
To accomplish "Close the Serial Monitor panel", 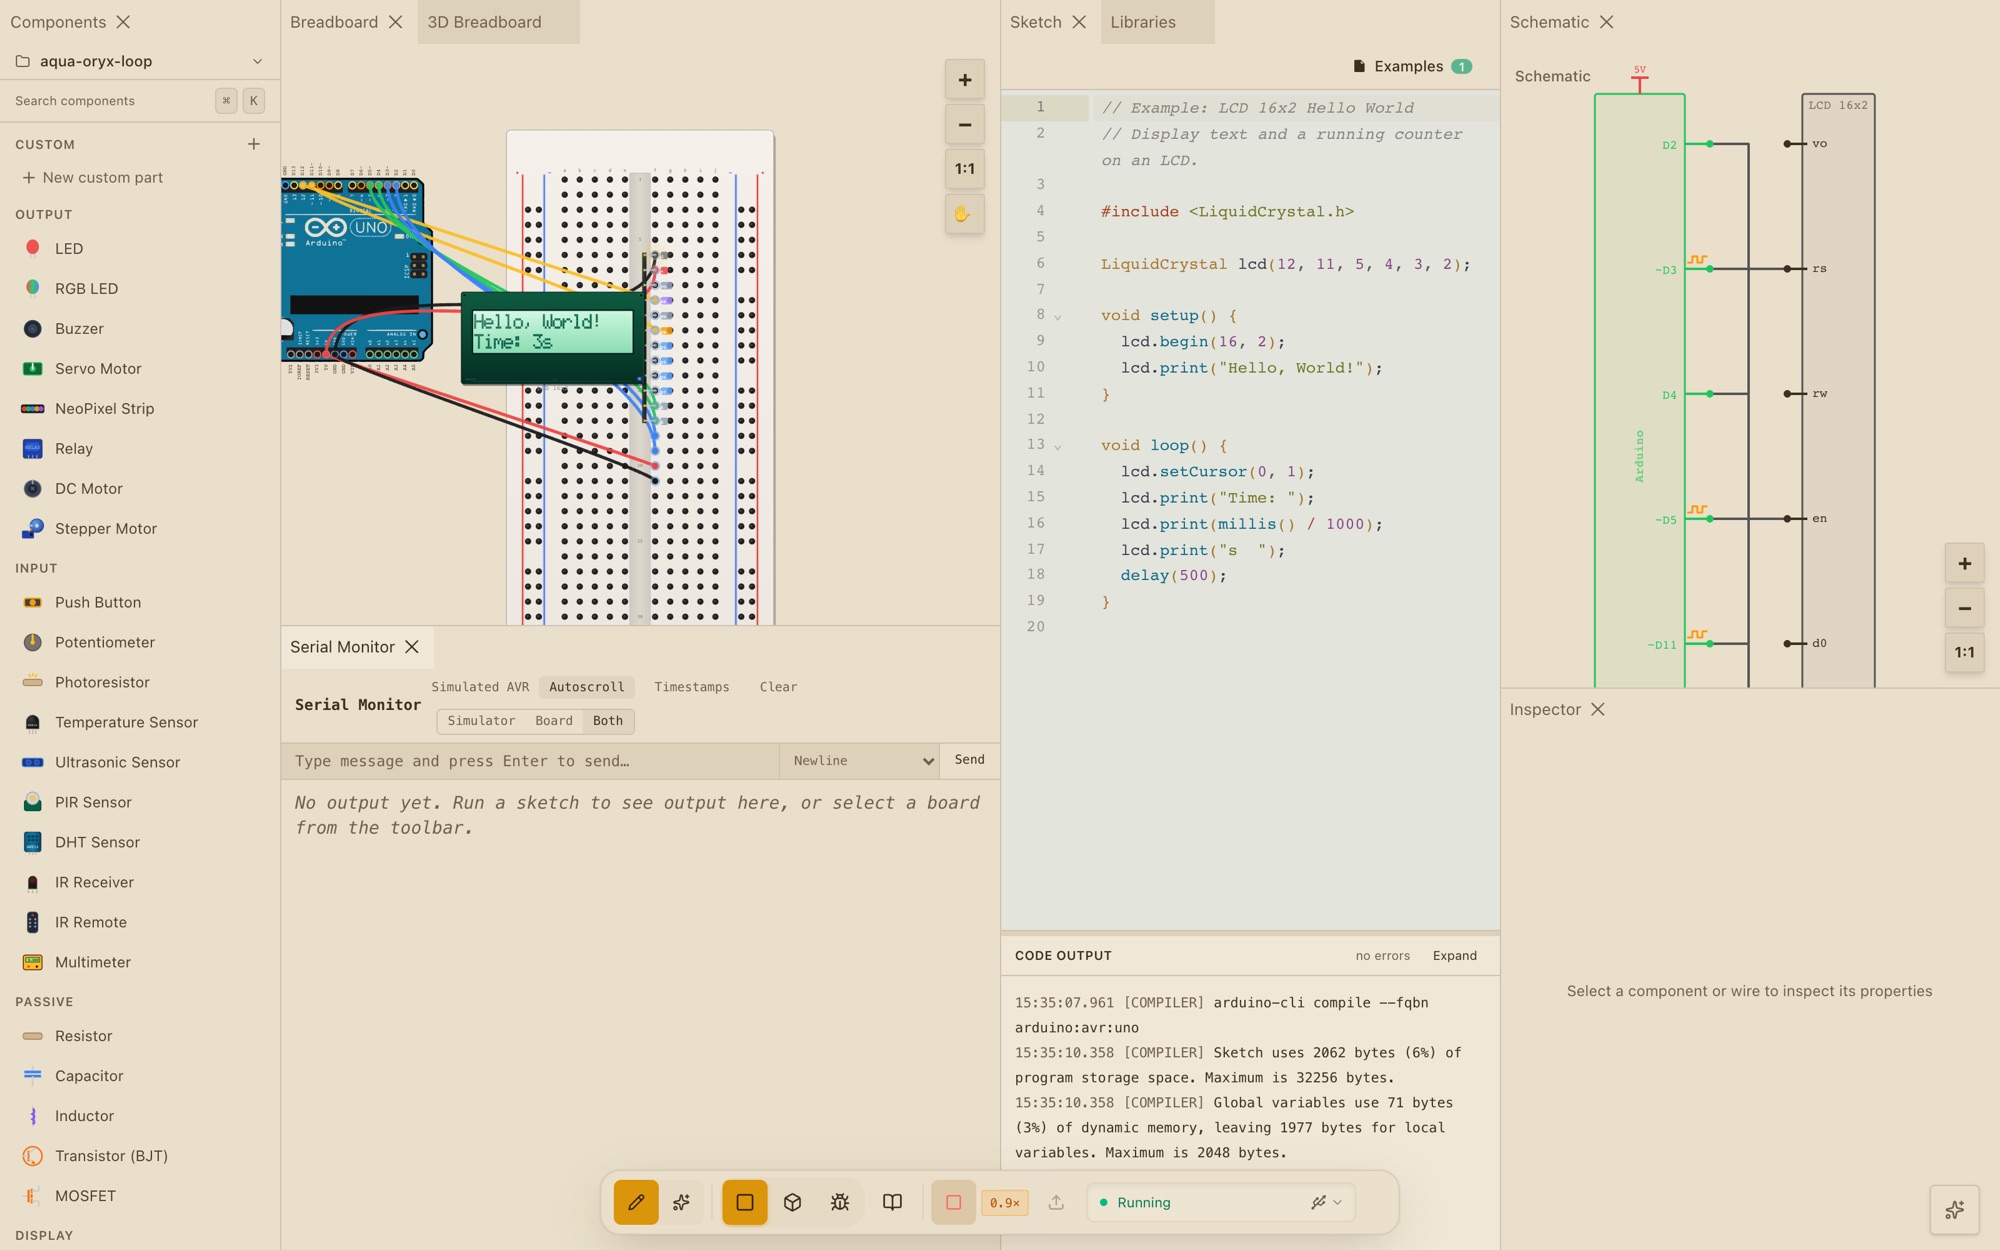I will coord(412,647).
